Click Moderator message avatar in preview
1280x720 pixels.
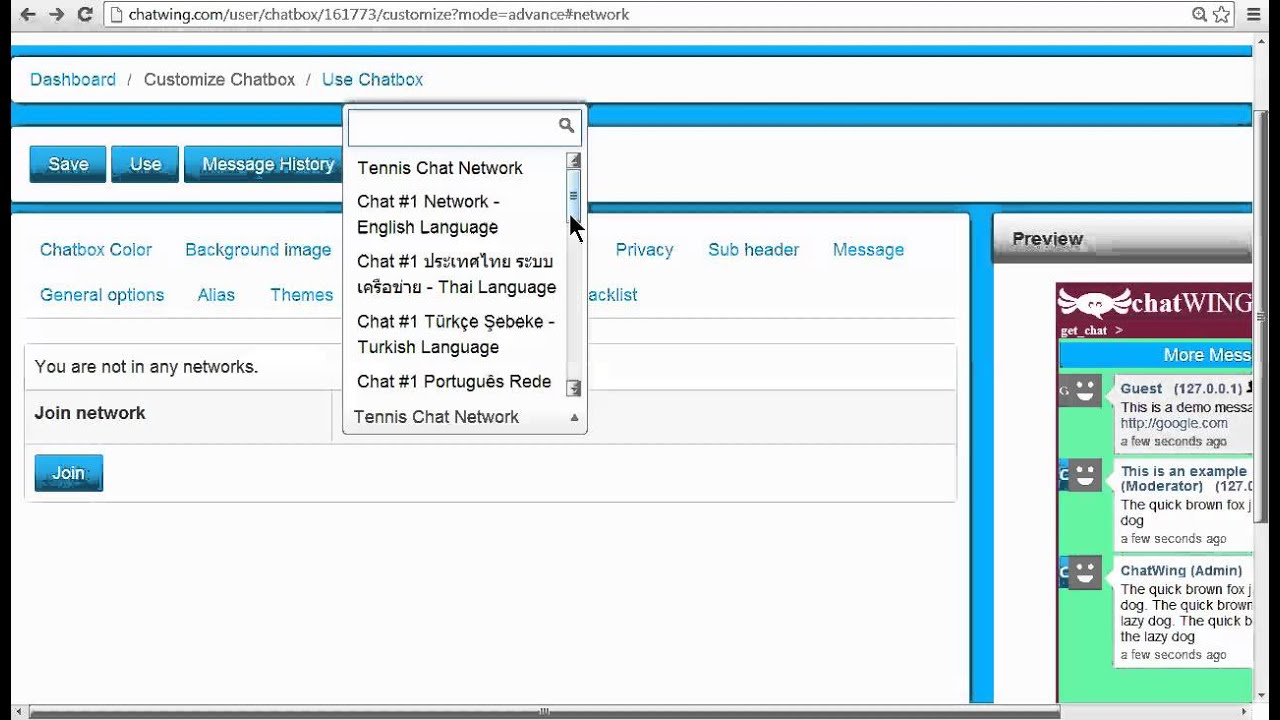1085,475
